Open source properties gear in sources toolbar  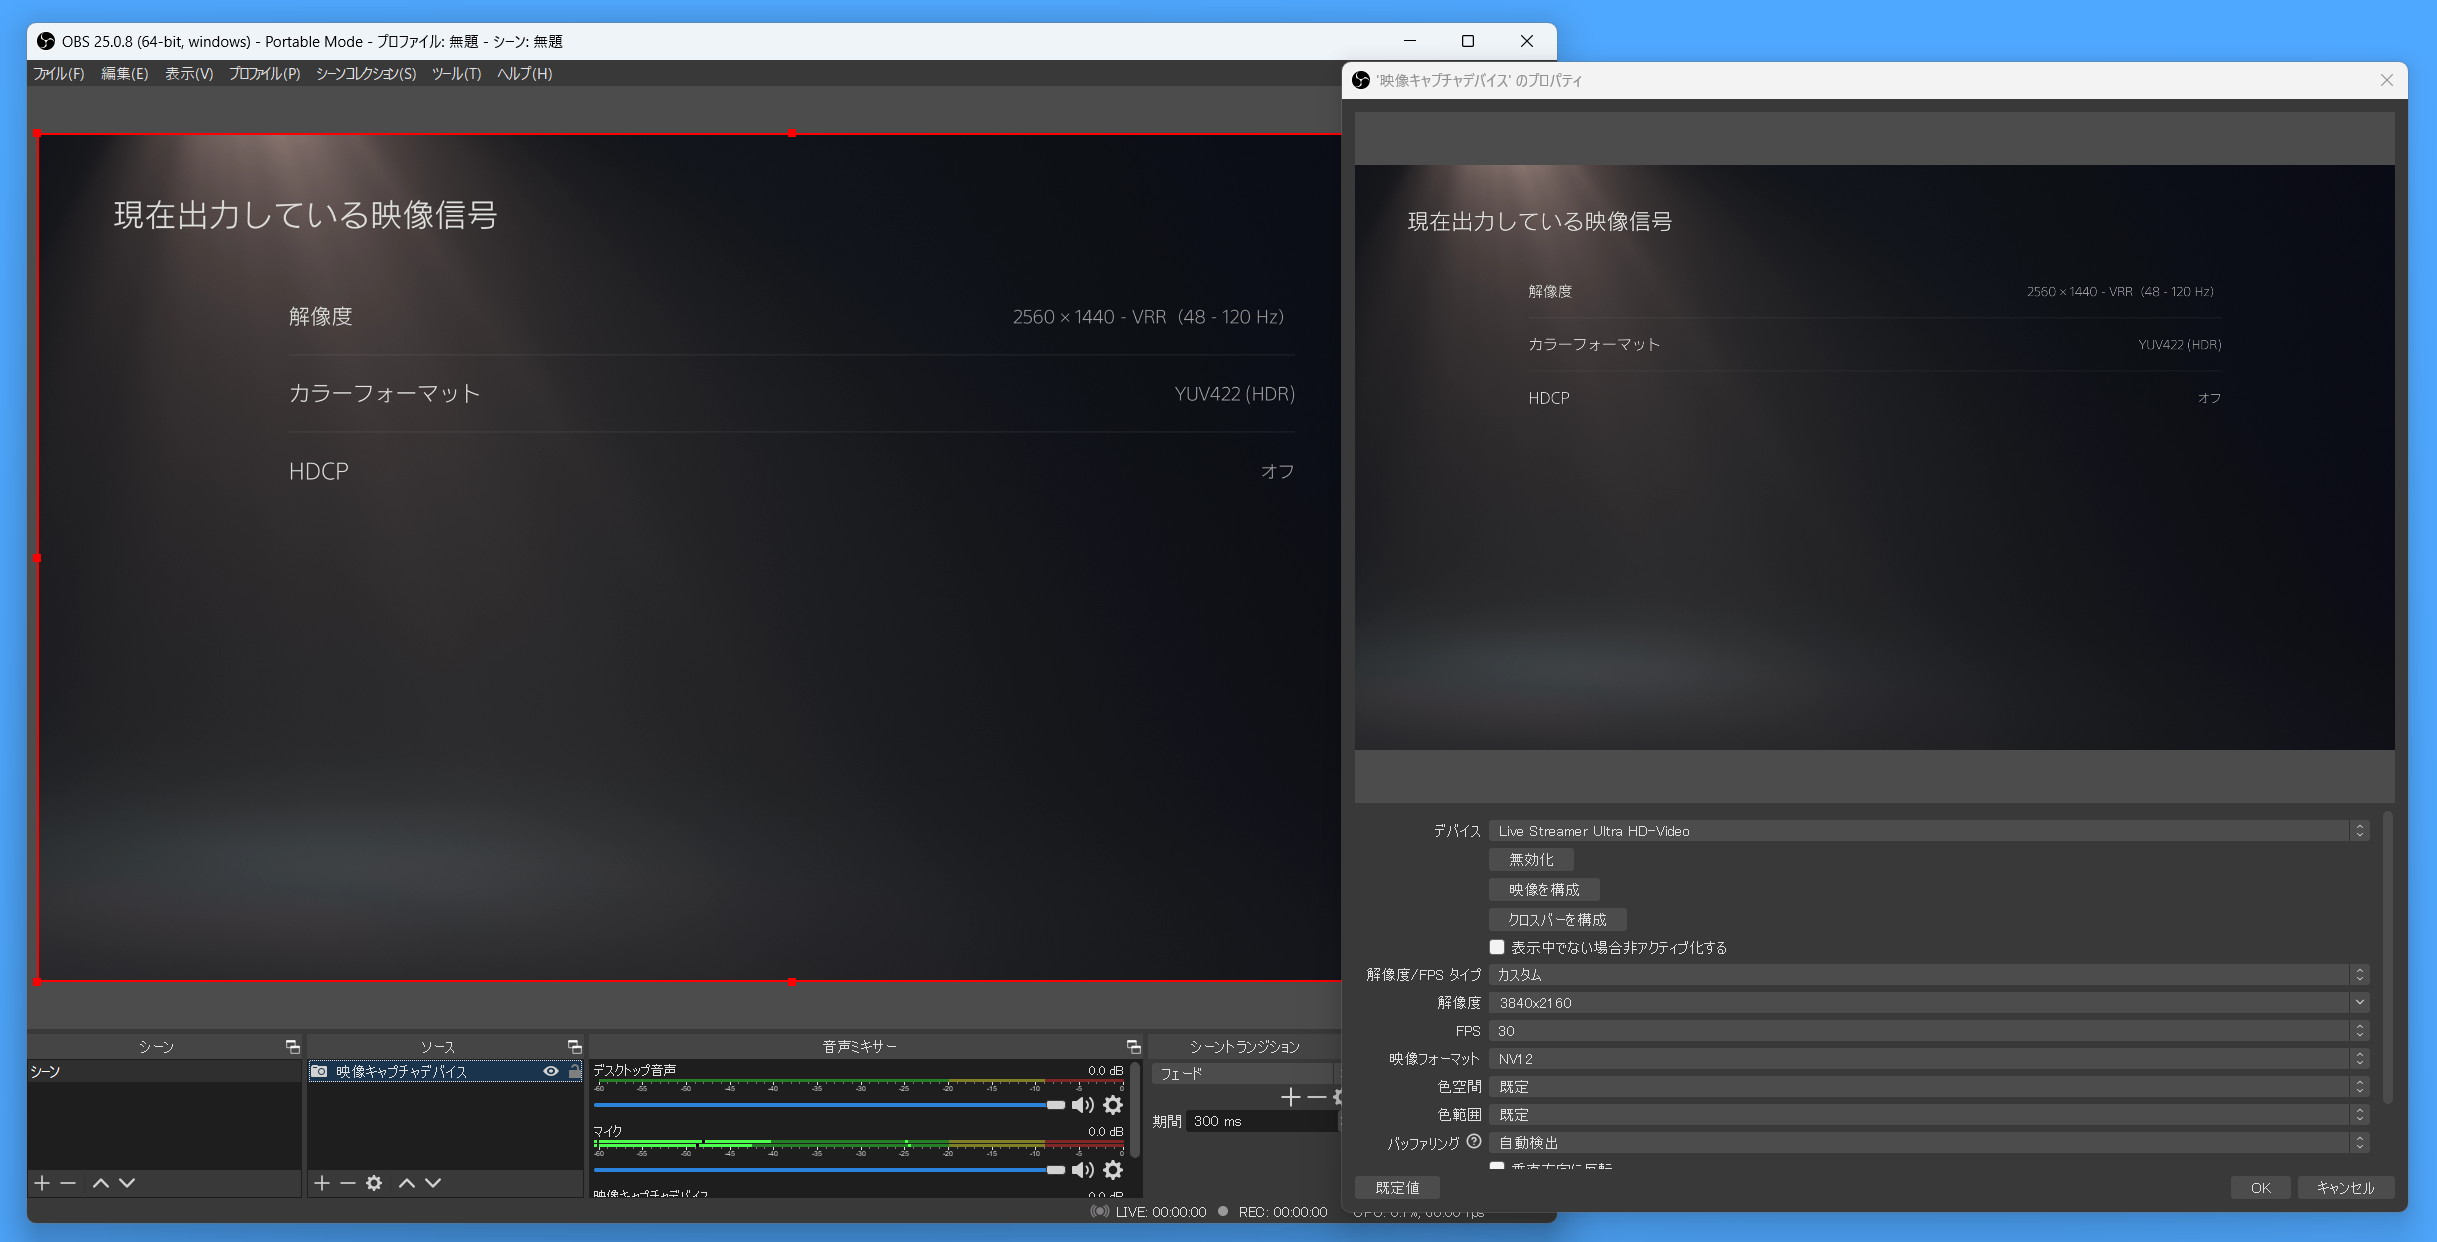(x=374, y=1183)
